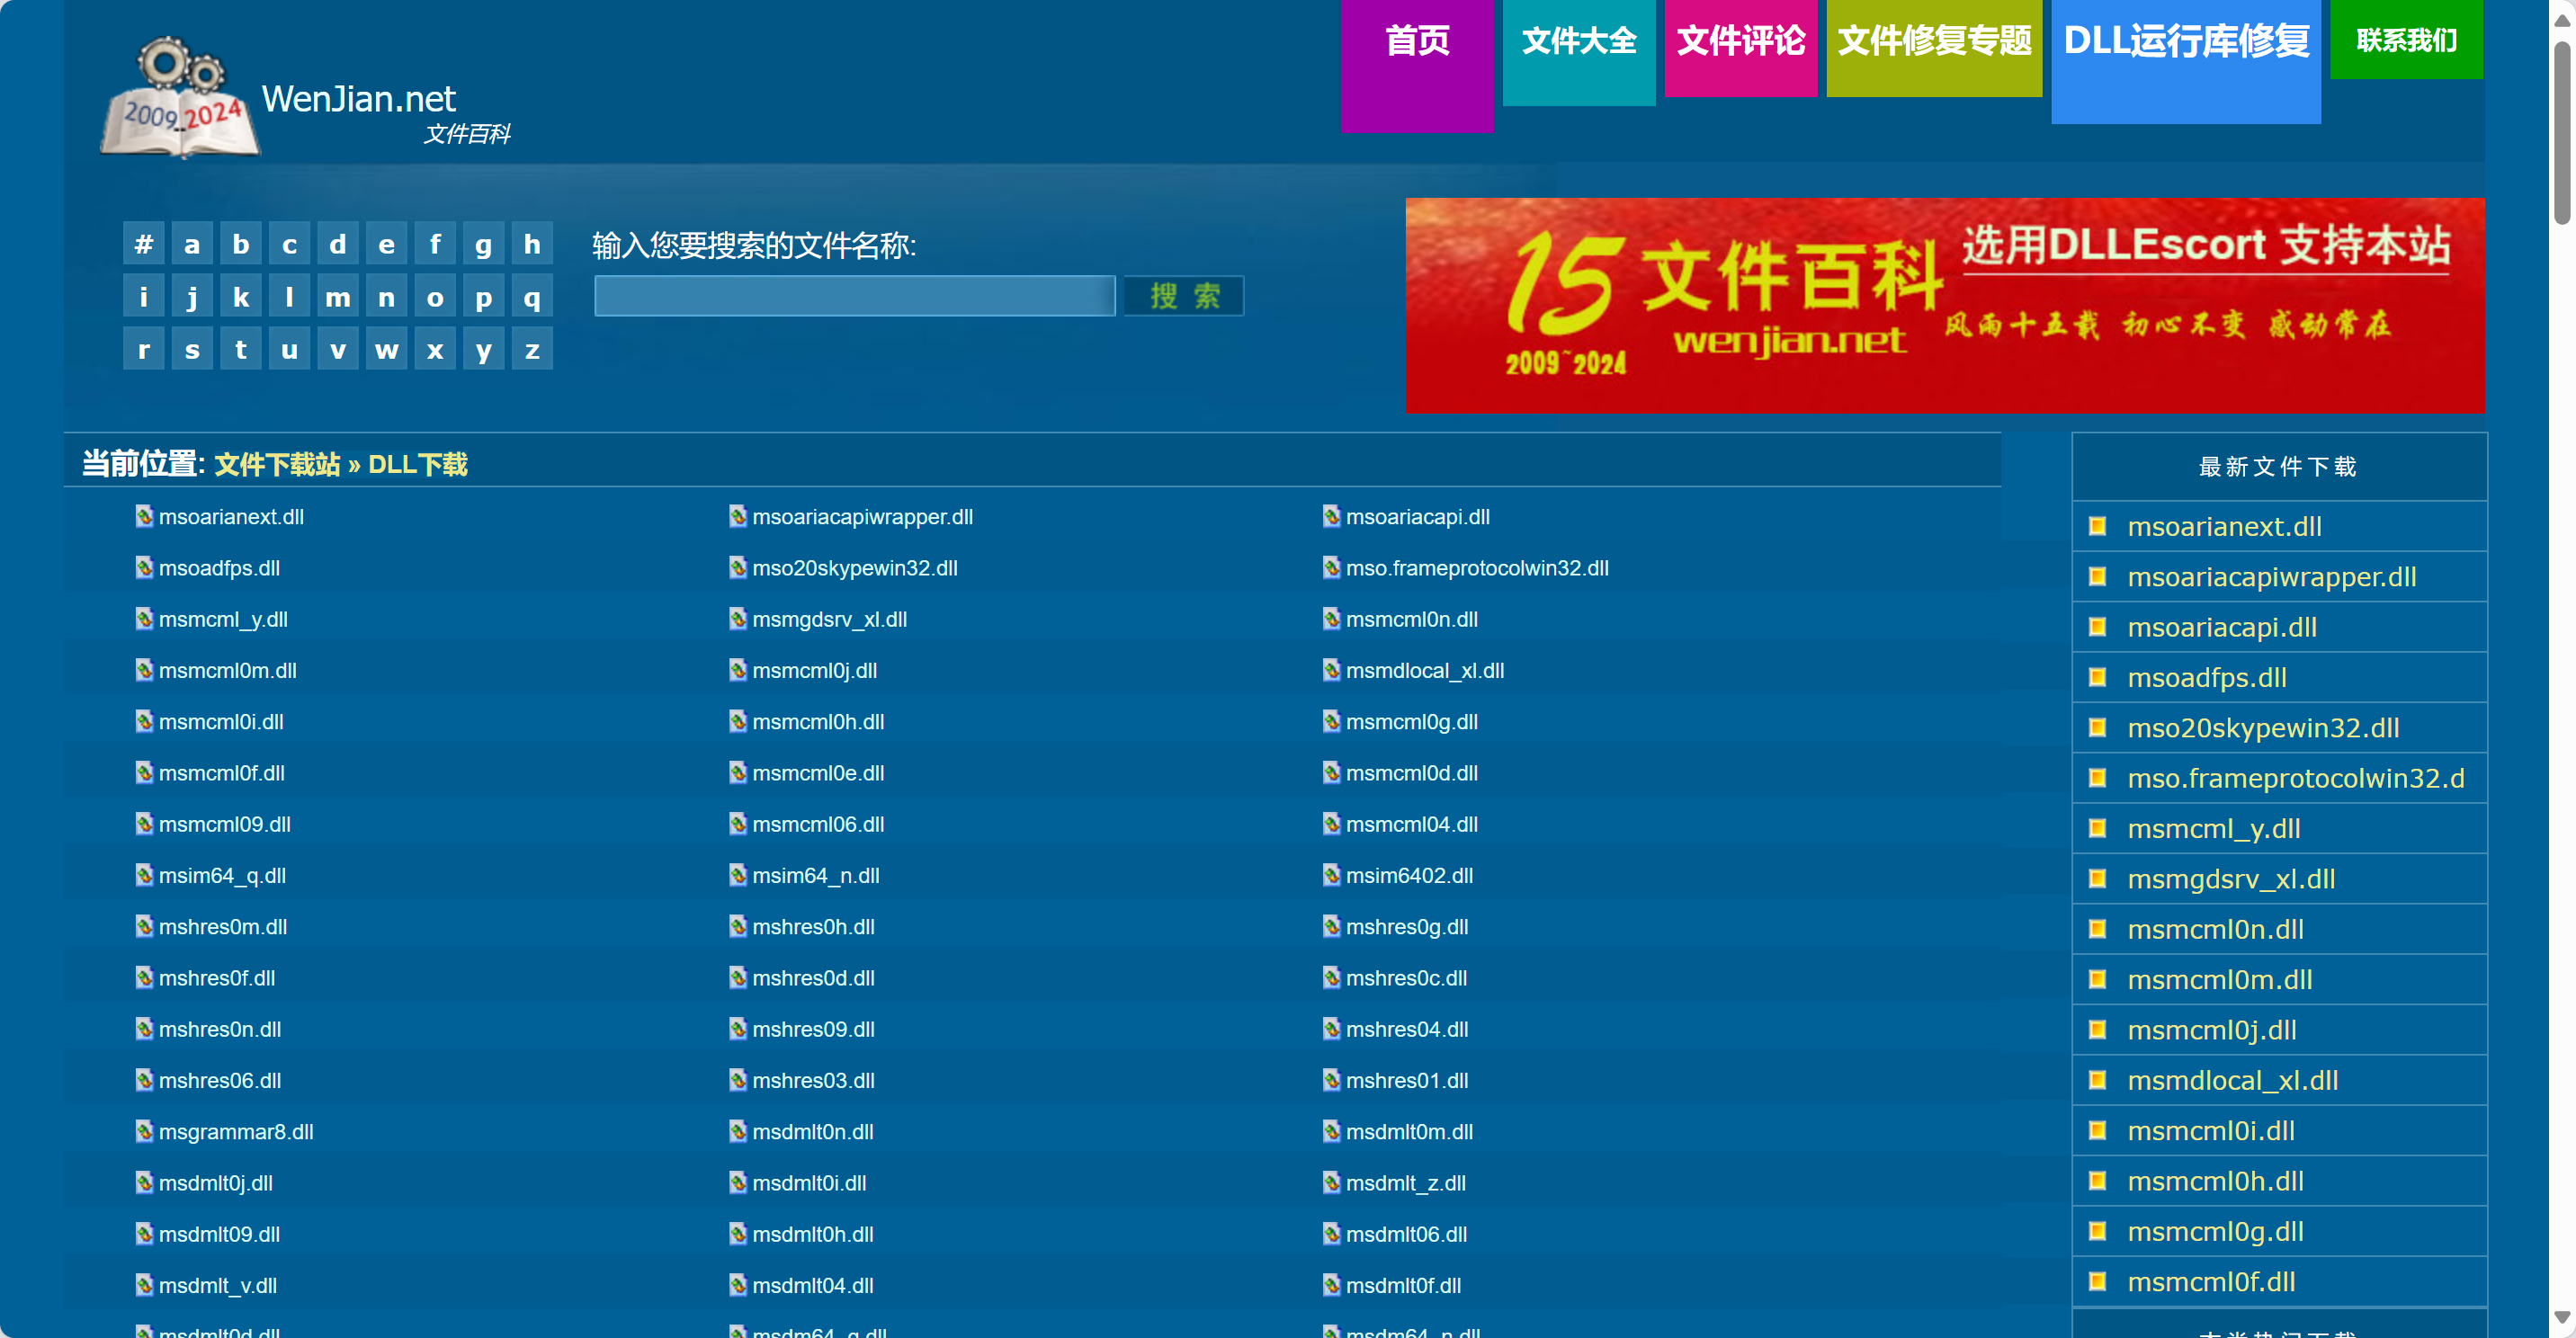Open sidebar link msmcml0i.dll
Screen dimensions: 2576x1338
coord(2210,1130)
